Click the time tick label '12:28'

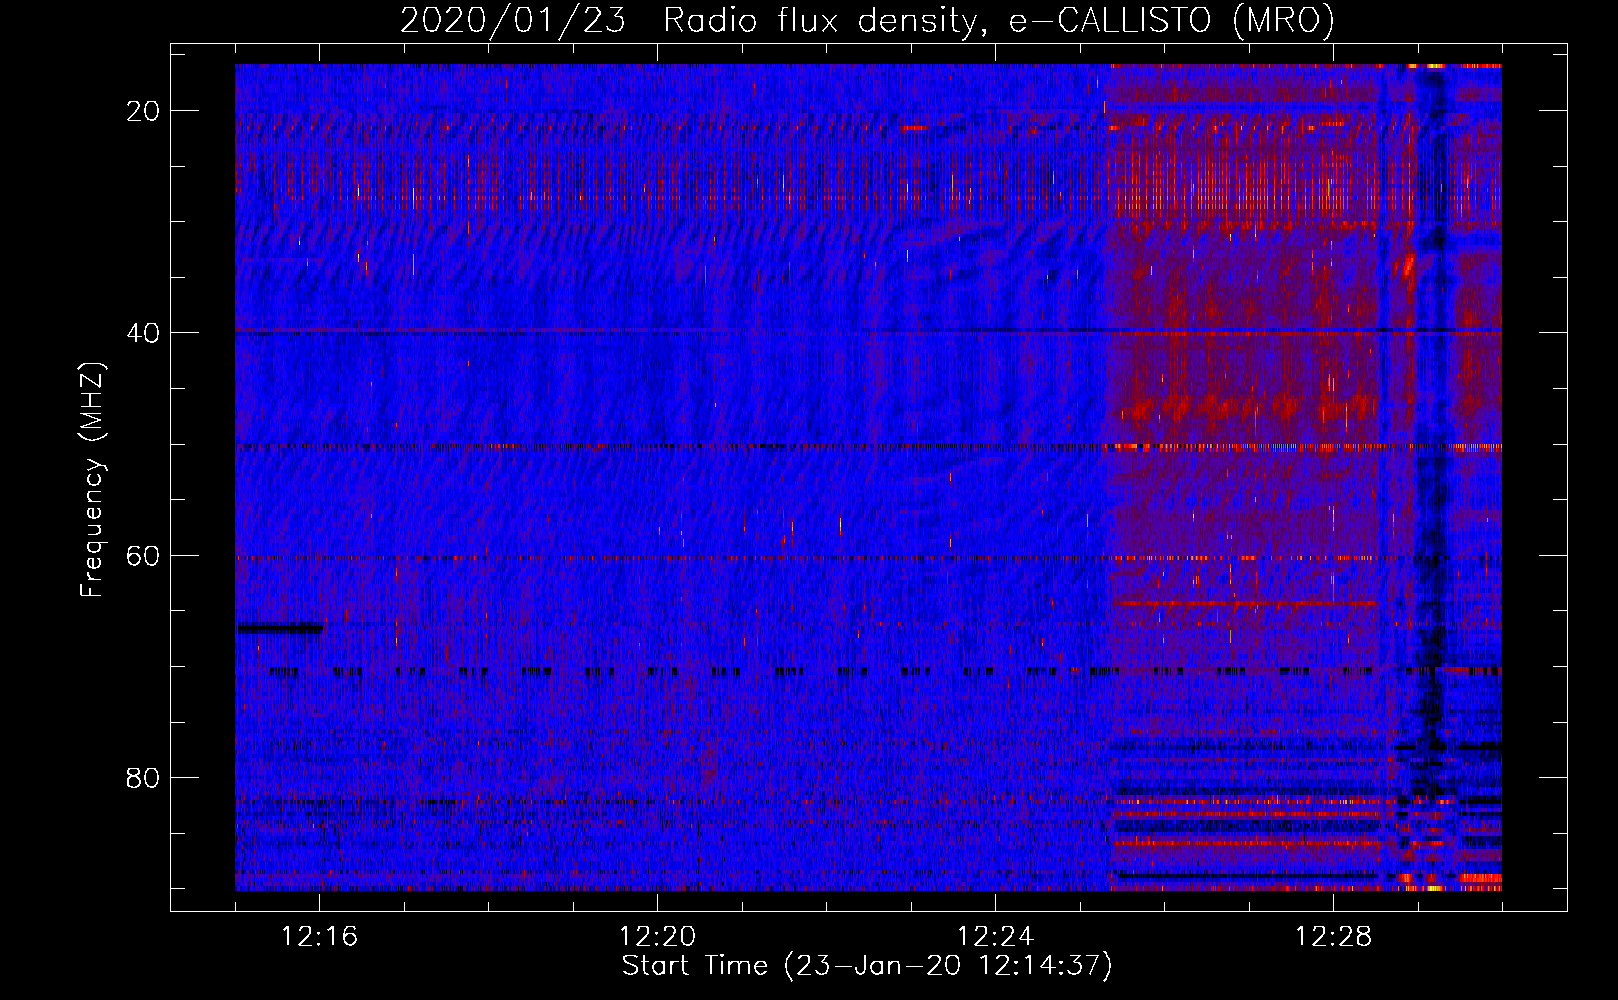pyautogui.click(x=1334, y=937)
